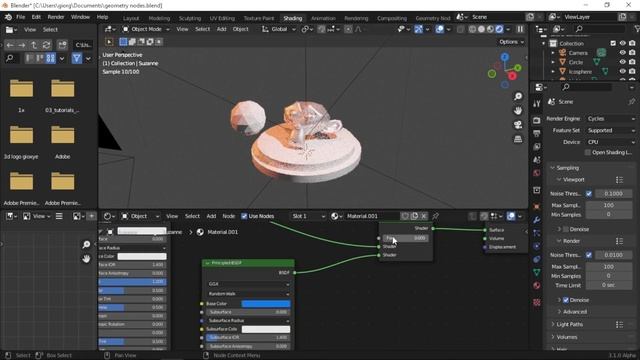640x360 pixels.
Task: Toggle render Noise Threshold checkbox
Action: point(589,255)
